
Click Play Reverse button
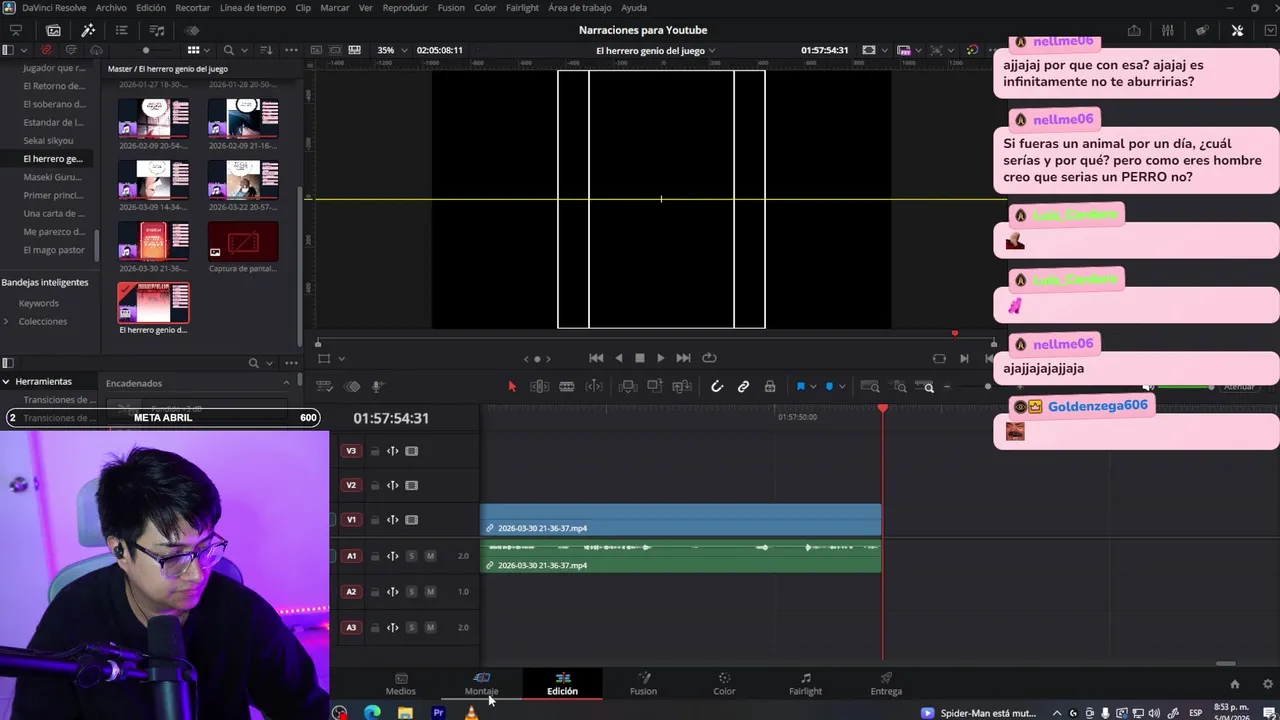pyautogui.click(x=618, y=358)
